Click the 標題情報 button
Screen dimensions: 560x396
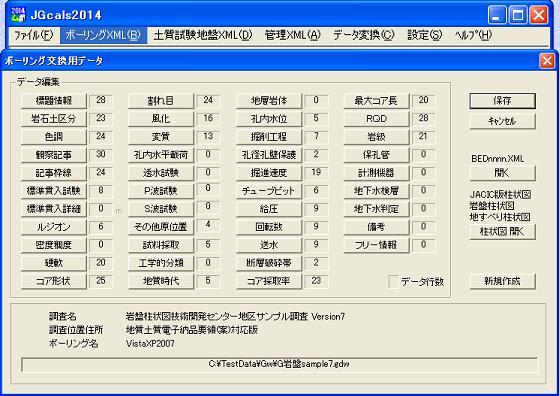[x=54, y=101]
